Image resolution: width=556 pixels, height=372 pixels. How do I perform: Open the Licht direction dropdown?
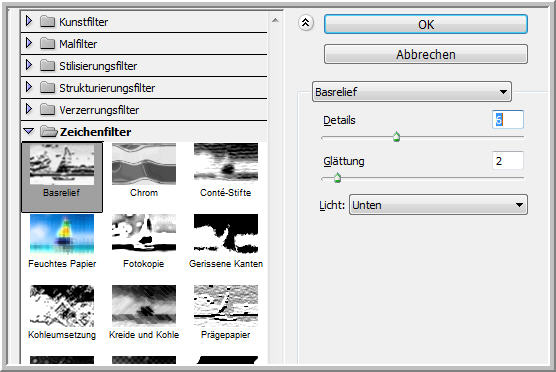[x=438, y=205]
